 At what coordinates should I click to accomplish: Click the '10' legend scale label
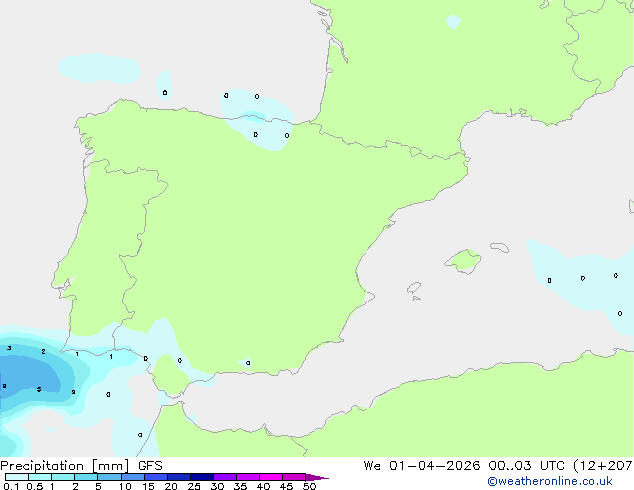click(x=125, y=486)
